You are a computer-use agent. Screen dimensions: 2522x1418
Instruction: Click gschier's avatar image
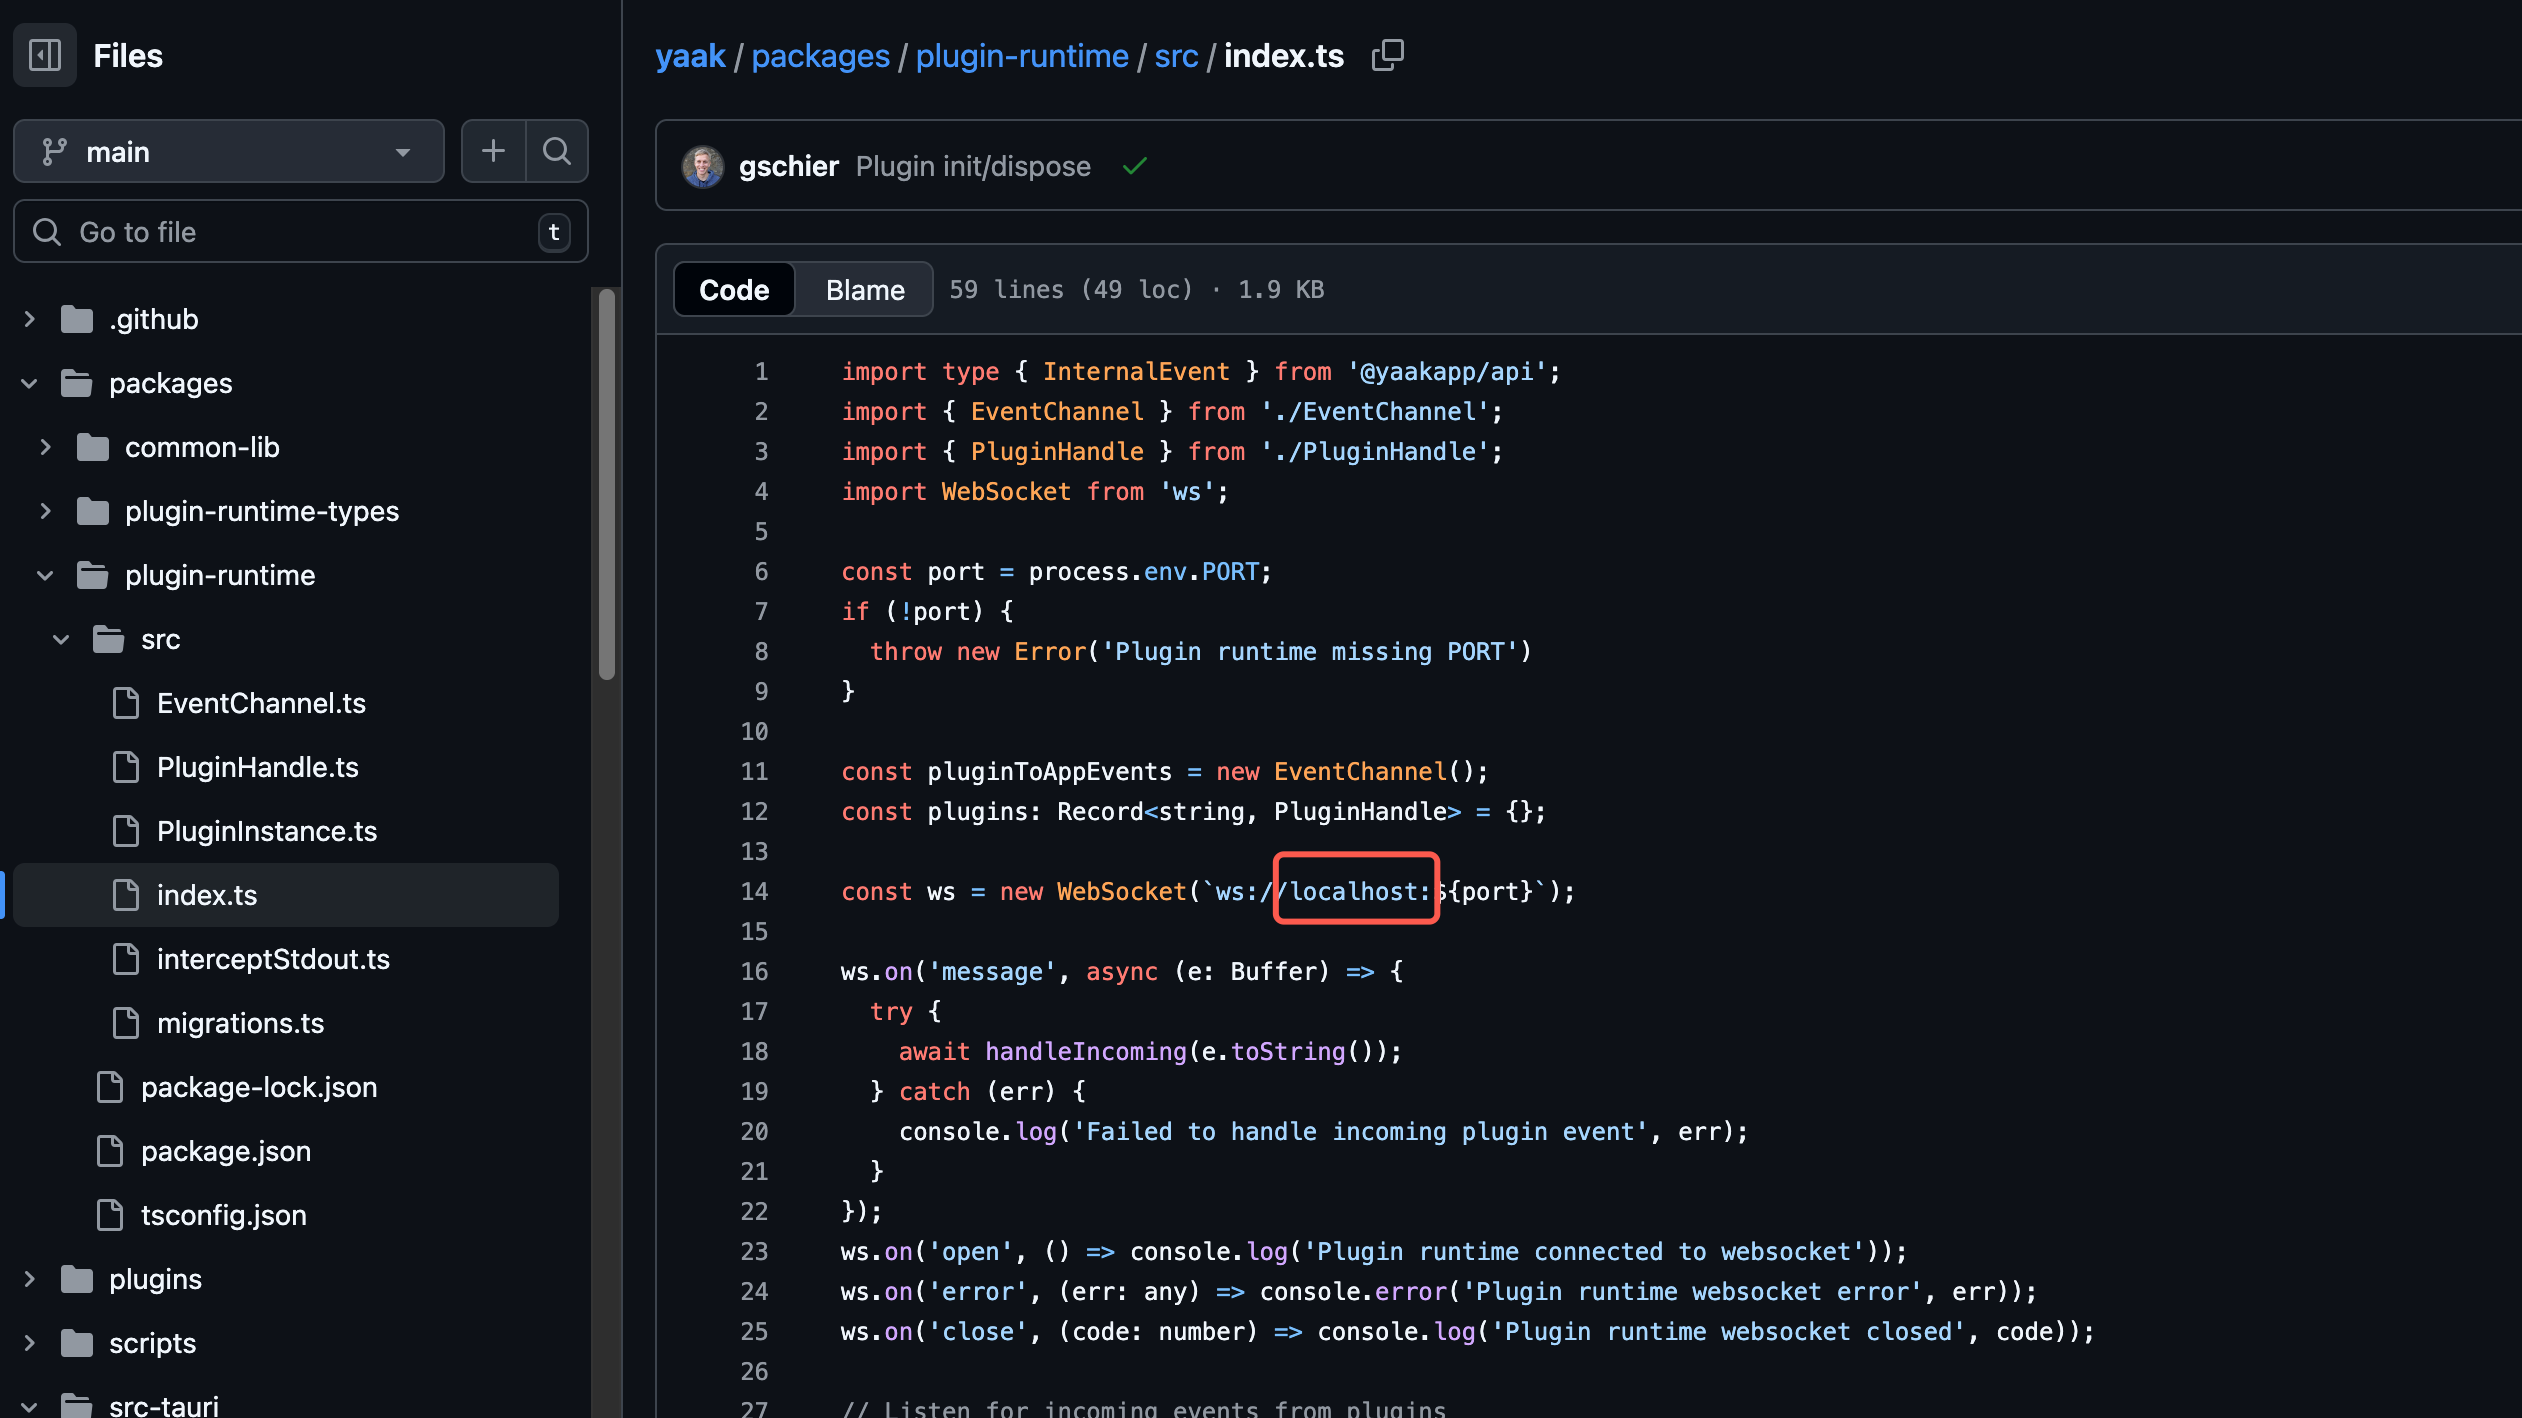702,166
